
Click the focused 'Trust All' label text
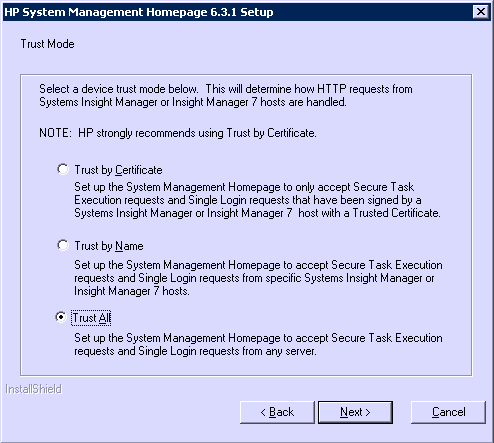click(x=91, y=318)
